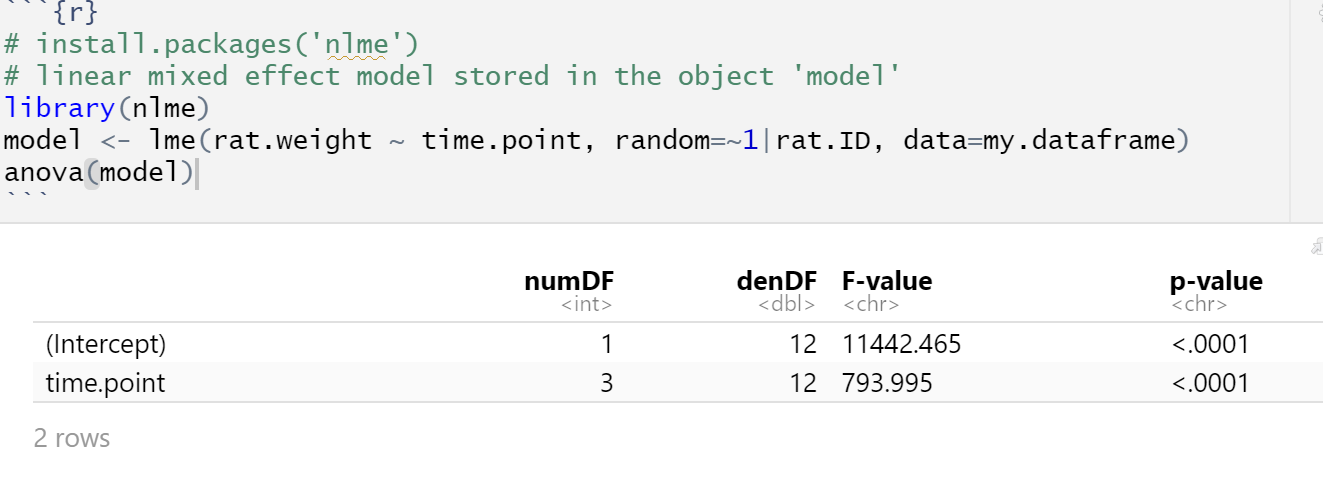The width and height of the screenshot is (1323, 477).
Task: Click numDF value 3 in time.point row
Action: pyautogui.click(x=606, y=383)
